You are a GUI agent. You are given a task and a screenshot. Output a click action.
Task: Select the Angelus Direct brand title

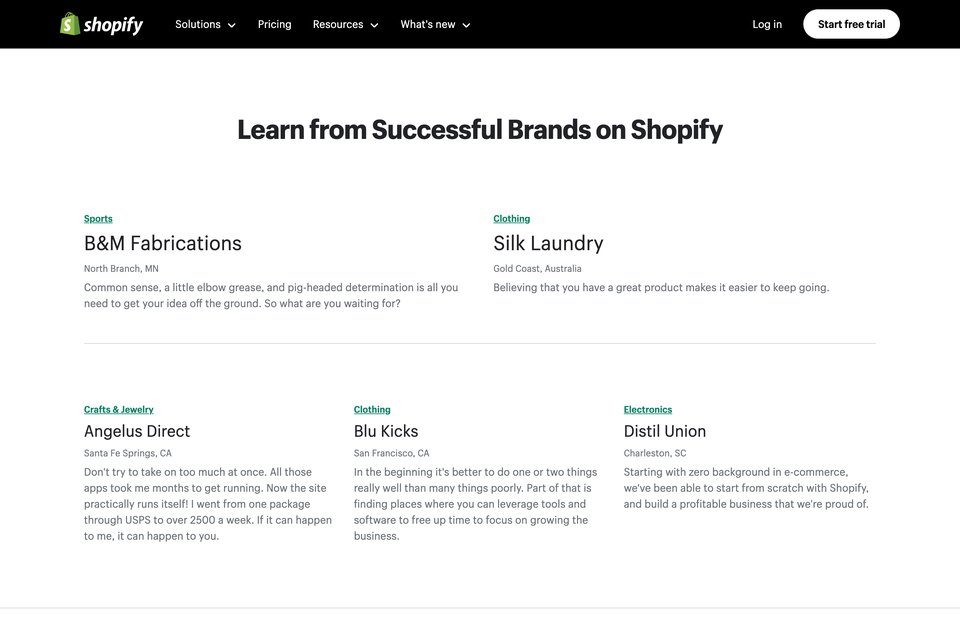(137, 431)
